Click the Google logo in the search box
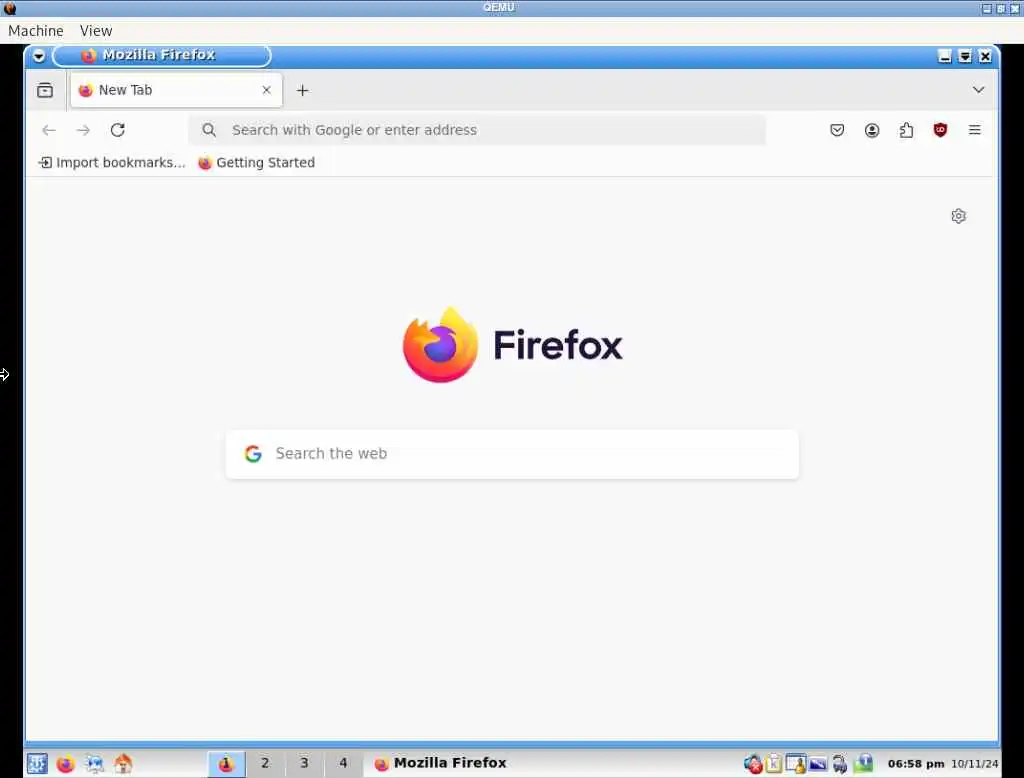Image resolution: width=1024 pixels, height=778 pixels. point(253,453)
